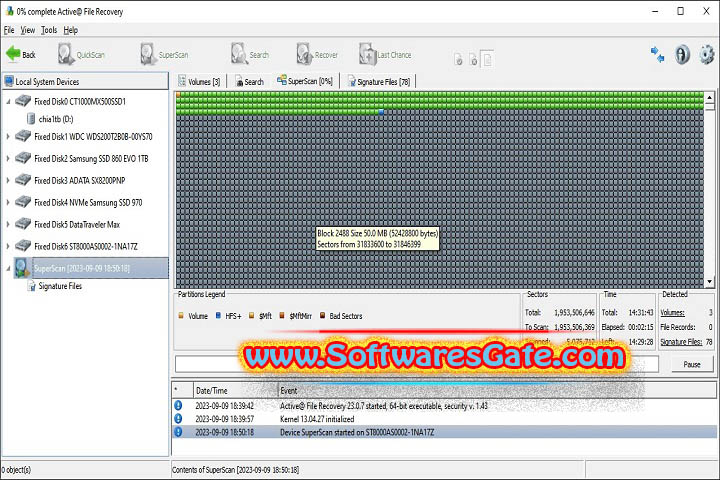
Task: Select Fixed Disk1 WDC WDS200T2B0B entry
Action: click(x=93, y=136)
